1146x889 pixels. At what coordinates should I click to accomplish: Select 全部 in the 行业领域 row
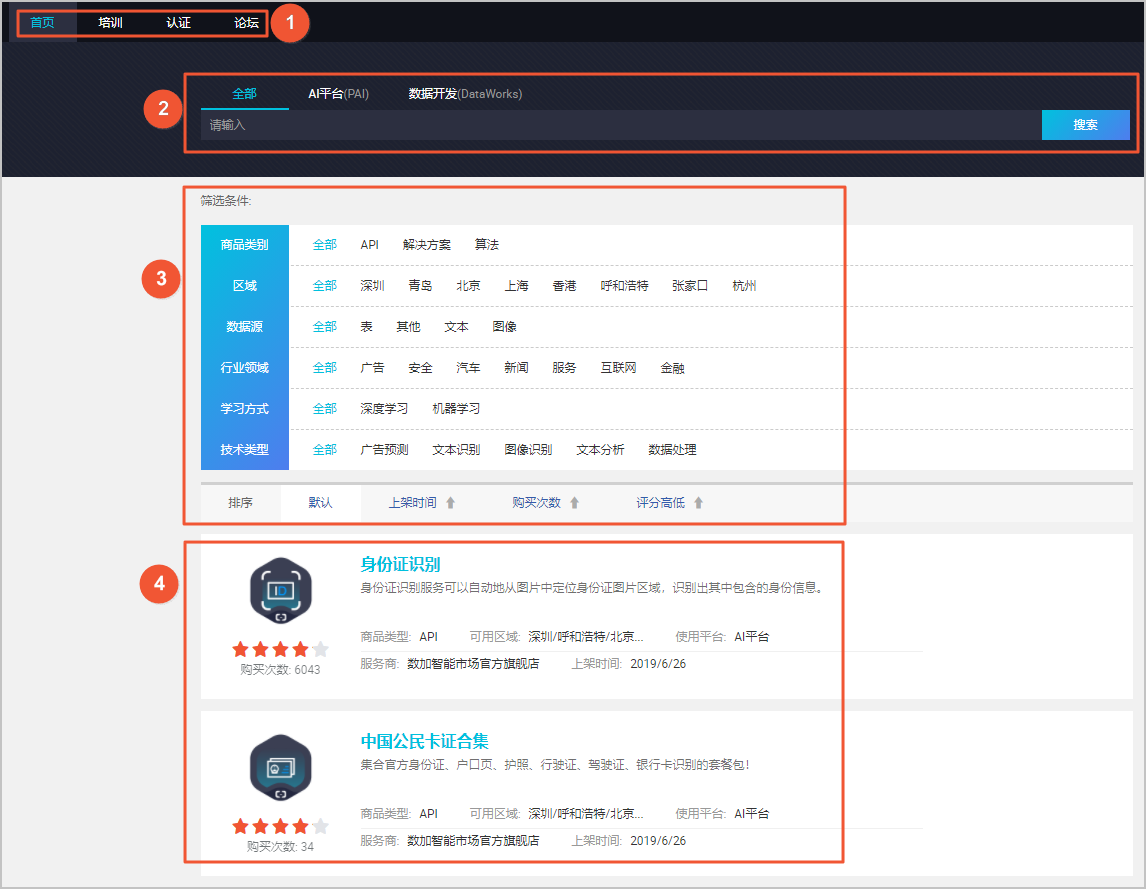pos(325,368)
